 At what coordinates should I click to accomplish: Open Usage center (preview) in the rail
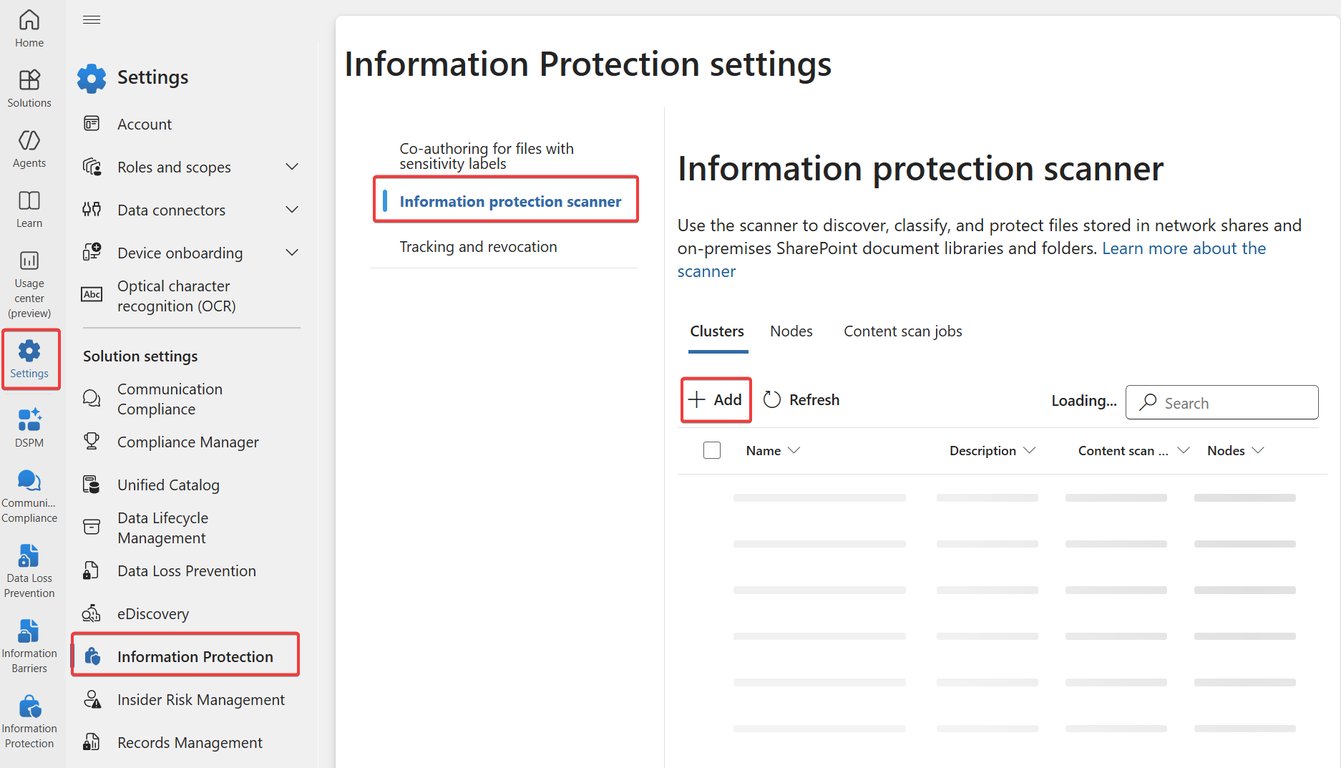(x=29, y=283)
